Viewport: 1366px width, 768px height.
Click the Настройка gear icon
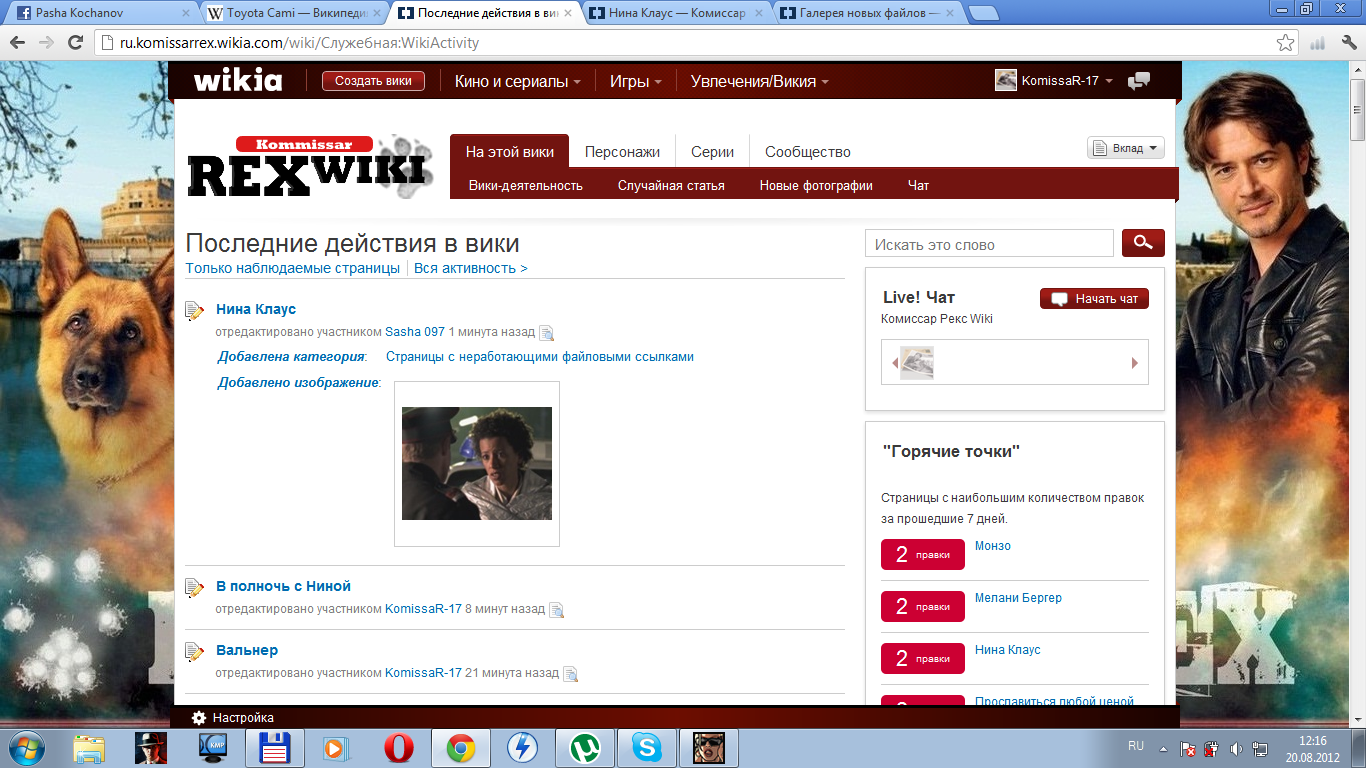click(199, 718)
